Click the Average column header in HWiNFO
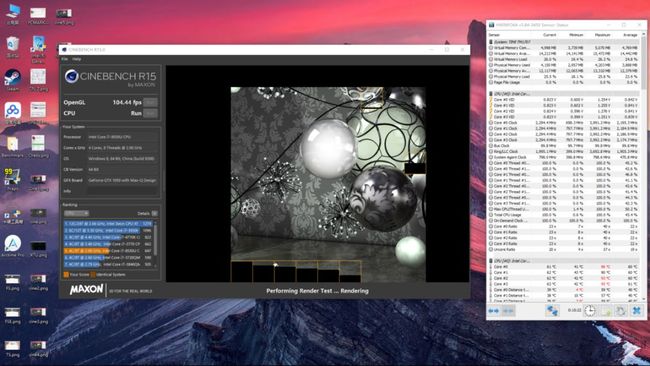 [x=630, y=35]
